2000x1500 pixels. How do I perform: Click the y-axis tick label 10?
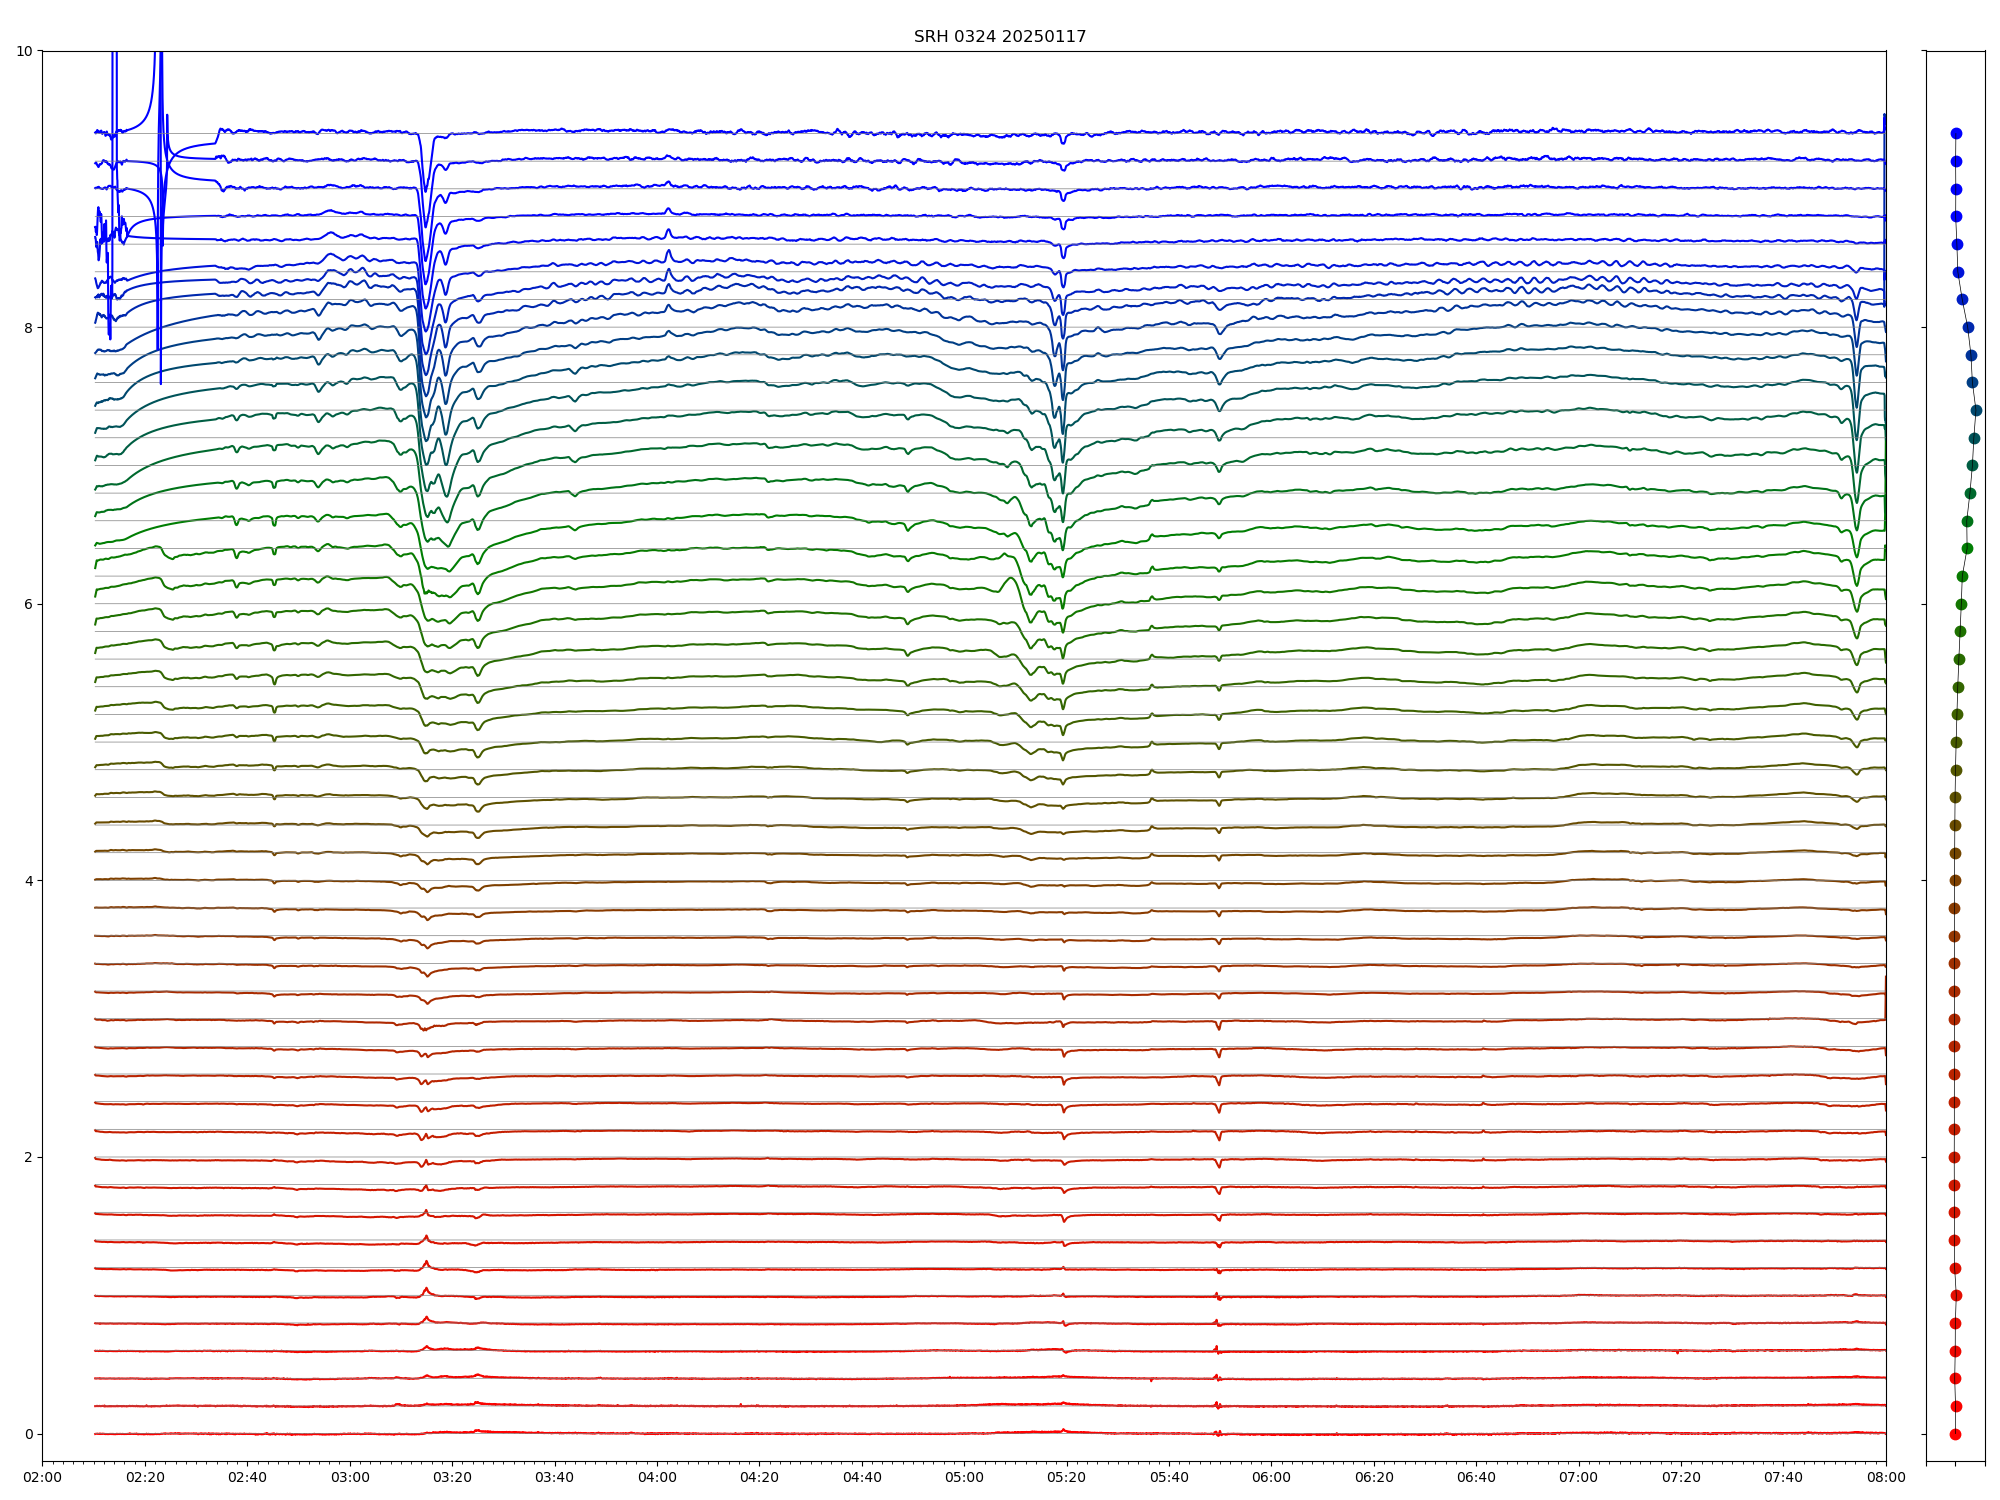pos(24,51)
